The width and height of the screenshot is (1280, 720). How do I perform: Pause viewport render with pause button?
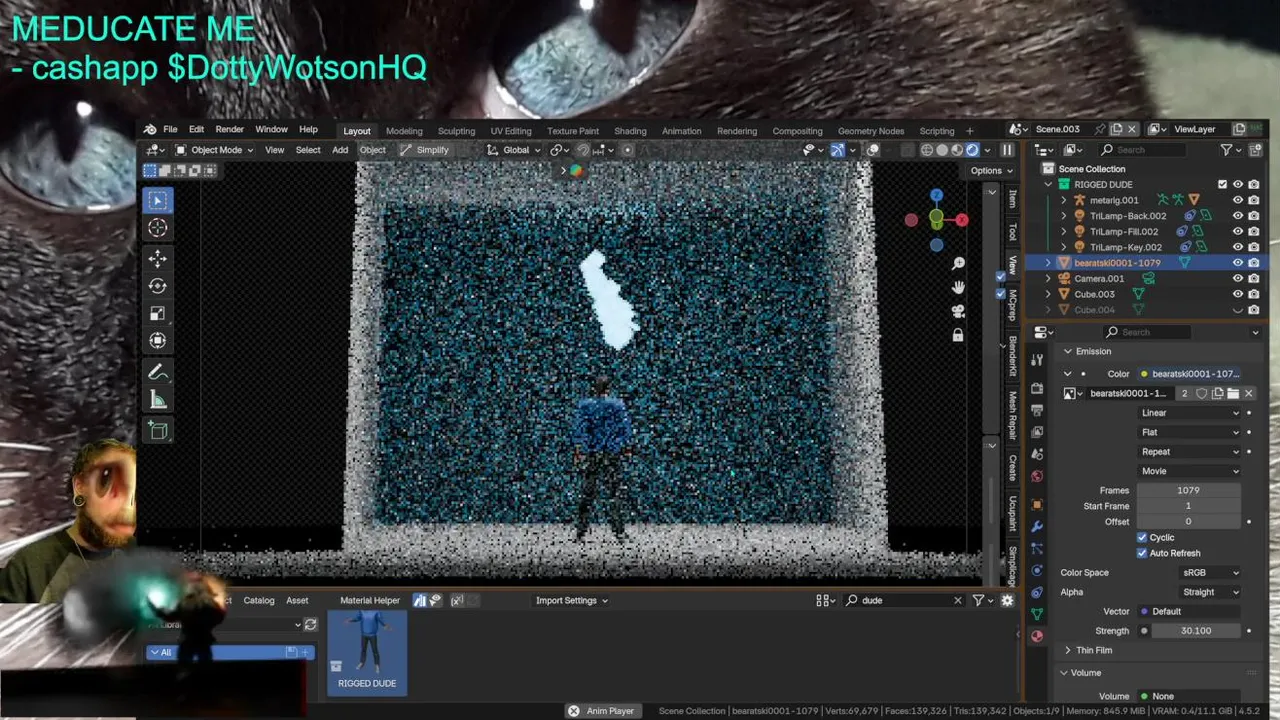(x=1007, y=150)
